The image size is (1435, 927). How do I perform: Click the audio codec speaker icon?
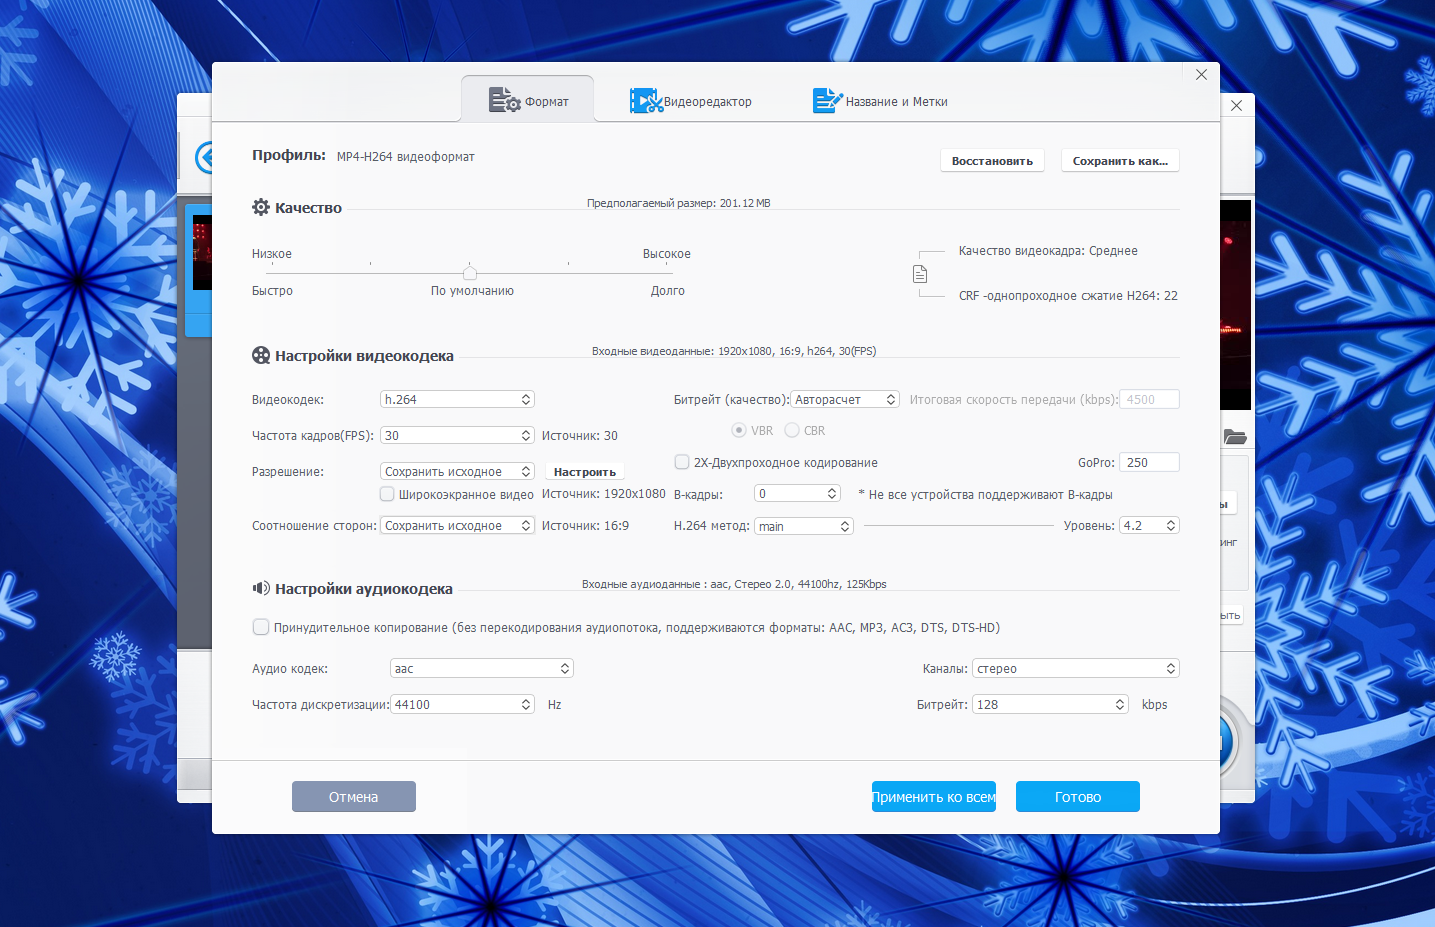(x=261, y=588)
